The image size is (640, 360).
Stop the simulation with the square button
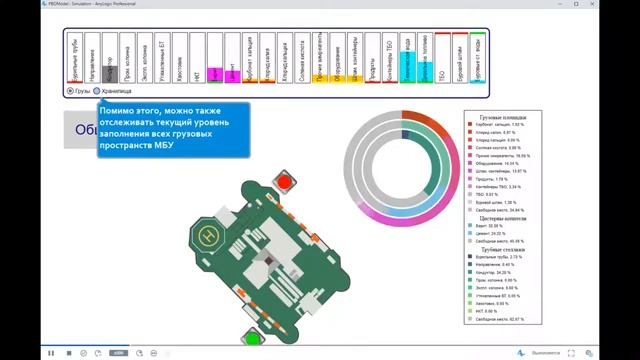(69, 353)
